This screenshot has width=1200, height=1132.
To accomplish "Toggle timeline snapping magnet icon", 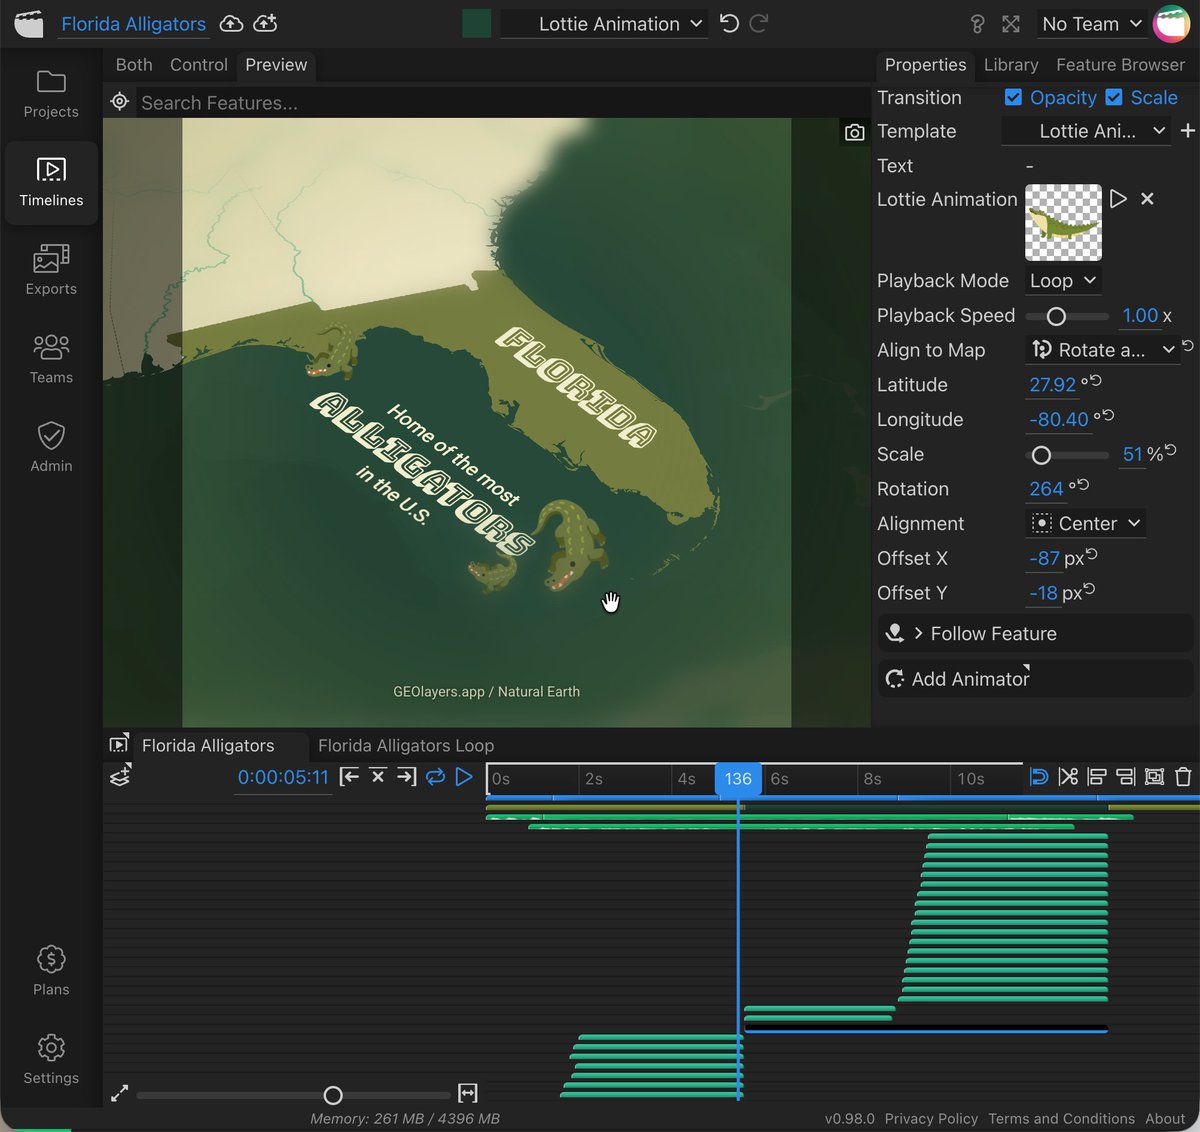I will pyautogui.click(x=1039, y=777).
